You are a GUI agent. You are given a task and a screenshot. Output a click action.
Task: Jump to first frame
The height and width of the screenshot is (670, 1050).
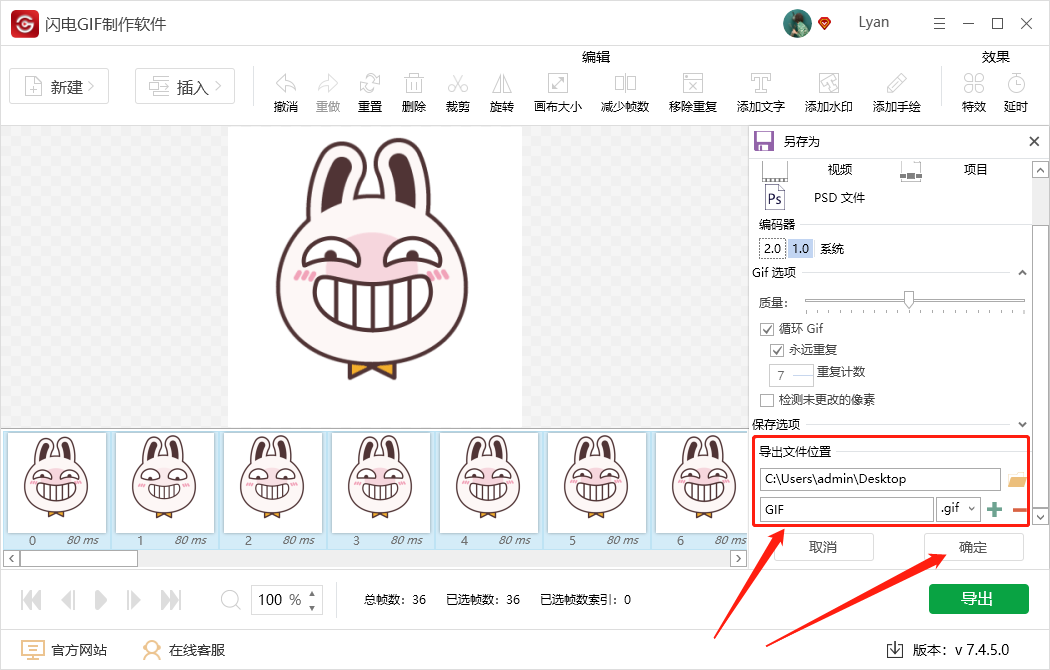click(31, 600)
